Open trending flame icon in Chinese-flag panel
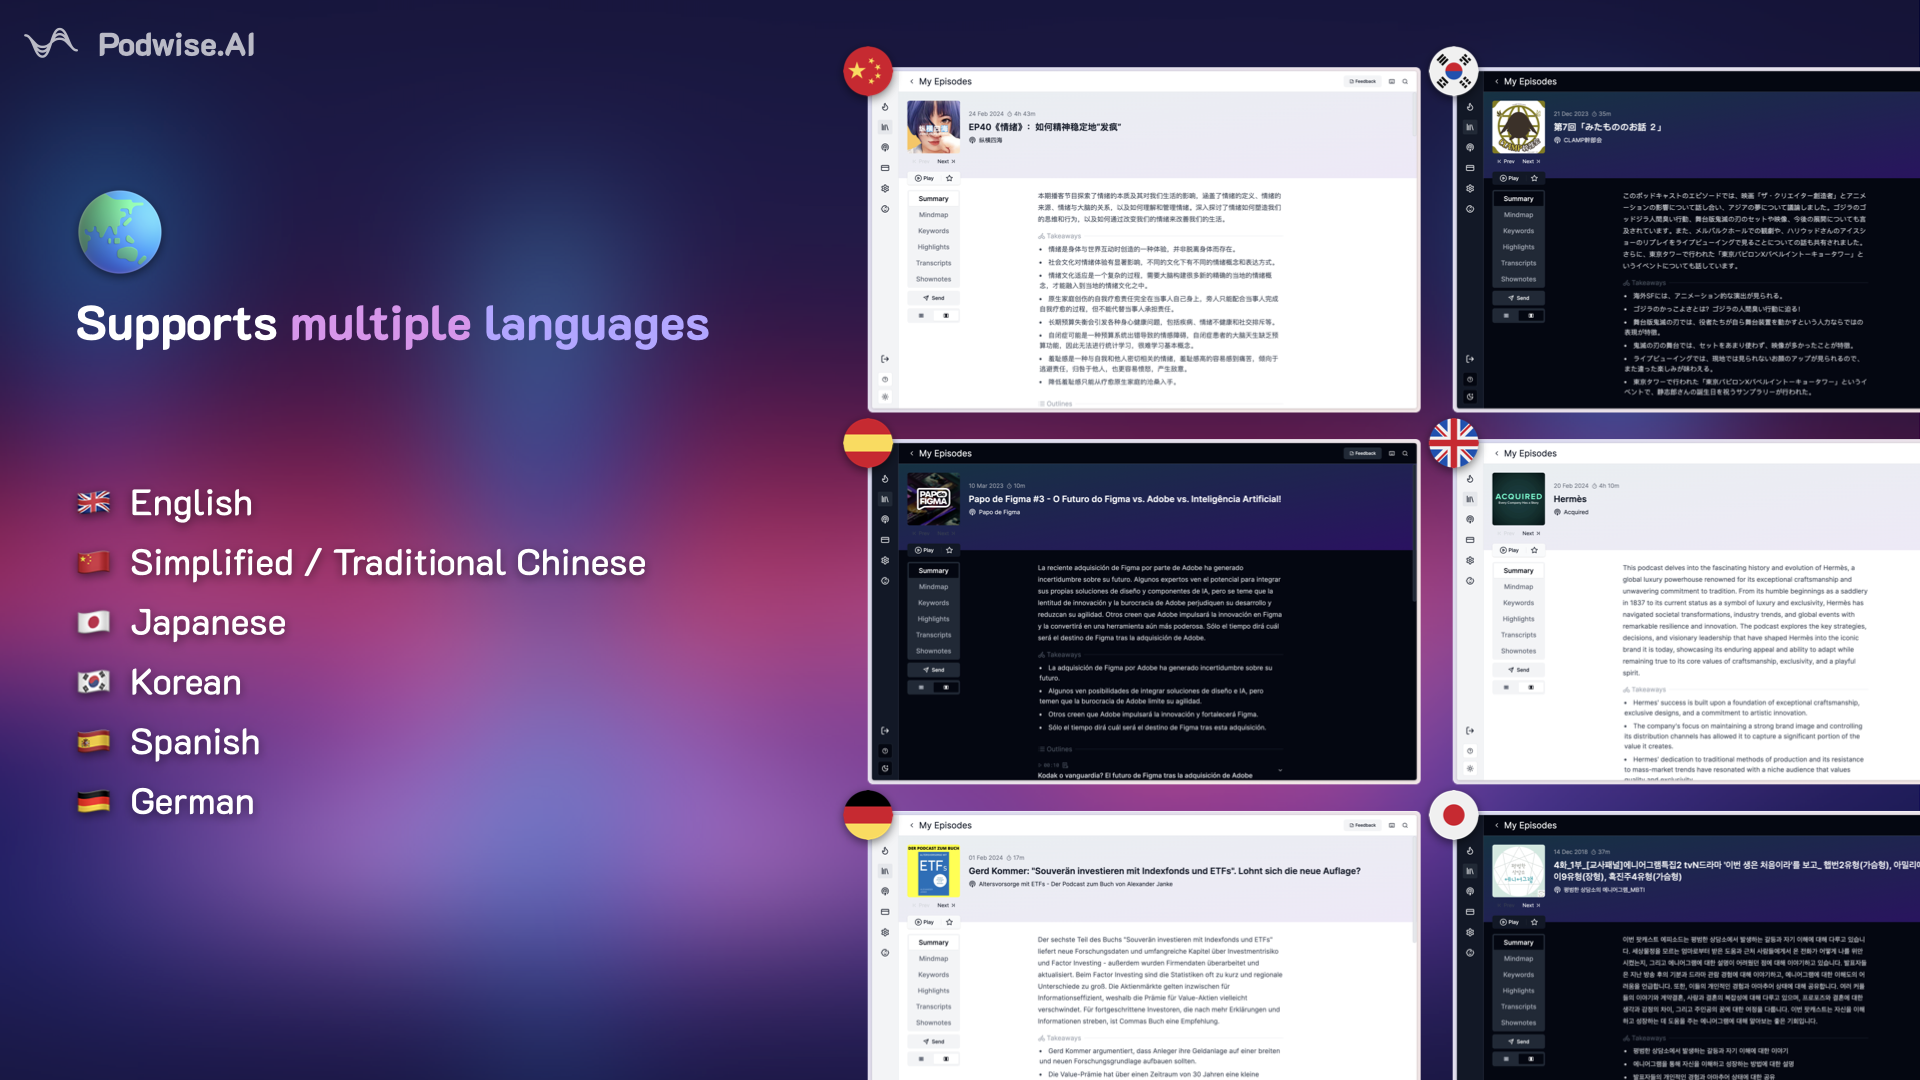The image size is (1920, 1080). pos(885,107)
